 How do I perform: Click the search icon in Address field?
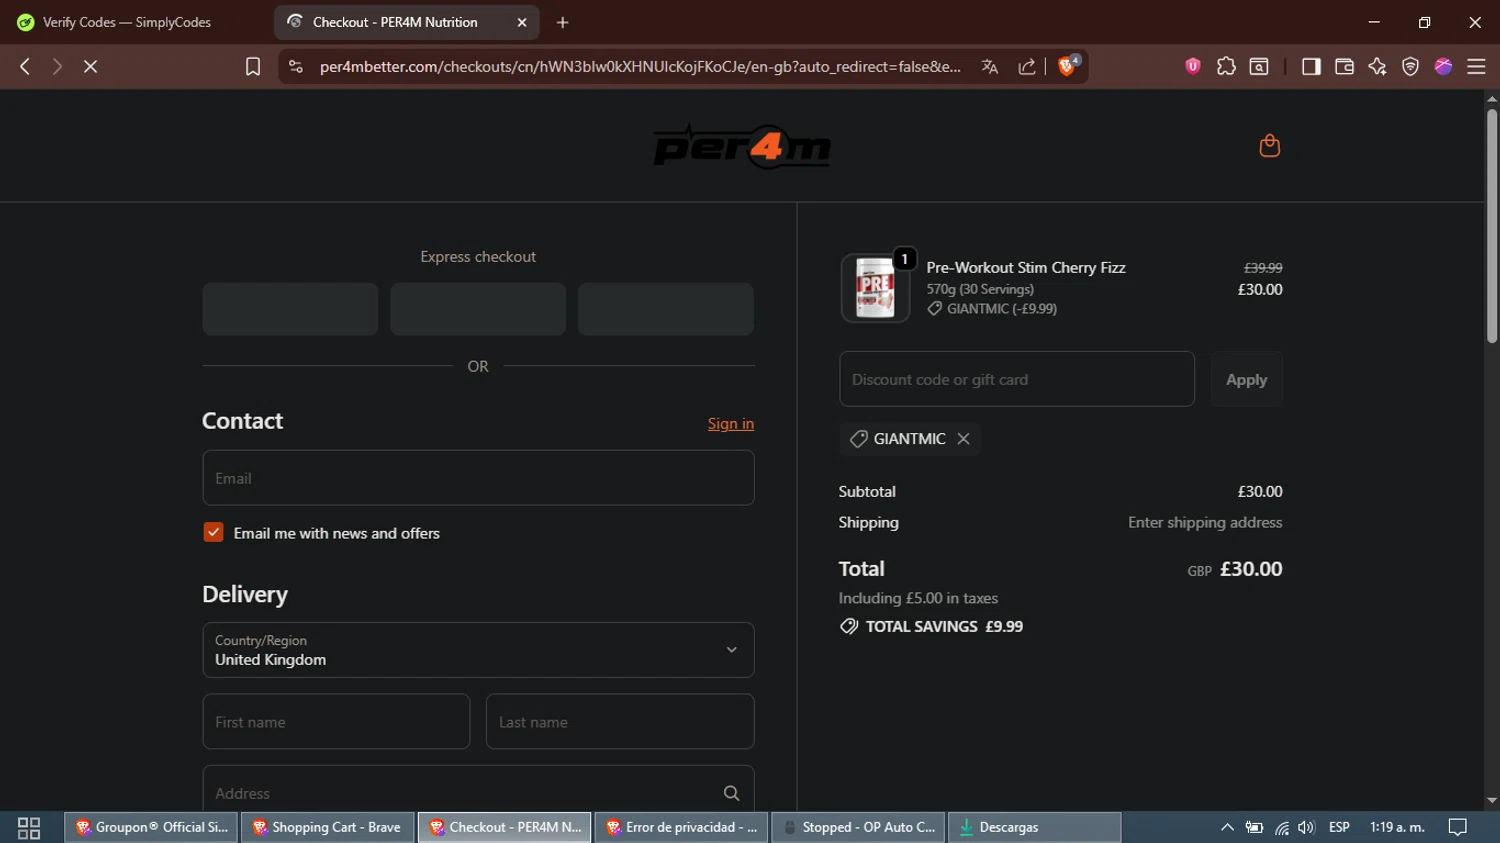point(731,793)
